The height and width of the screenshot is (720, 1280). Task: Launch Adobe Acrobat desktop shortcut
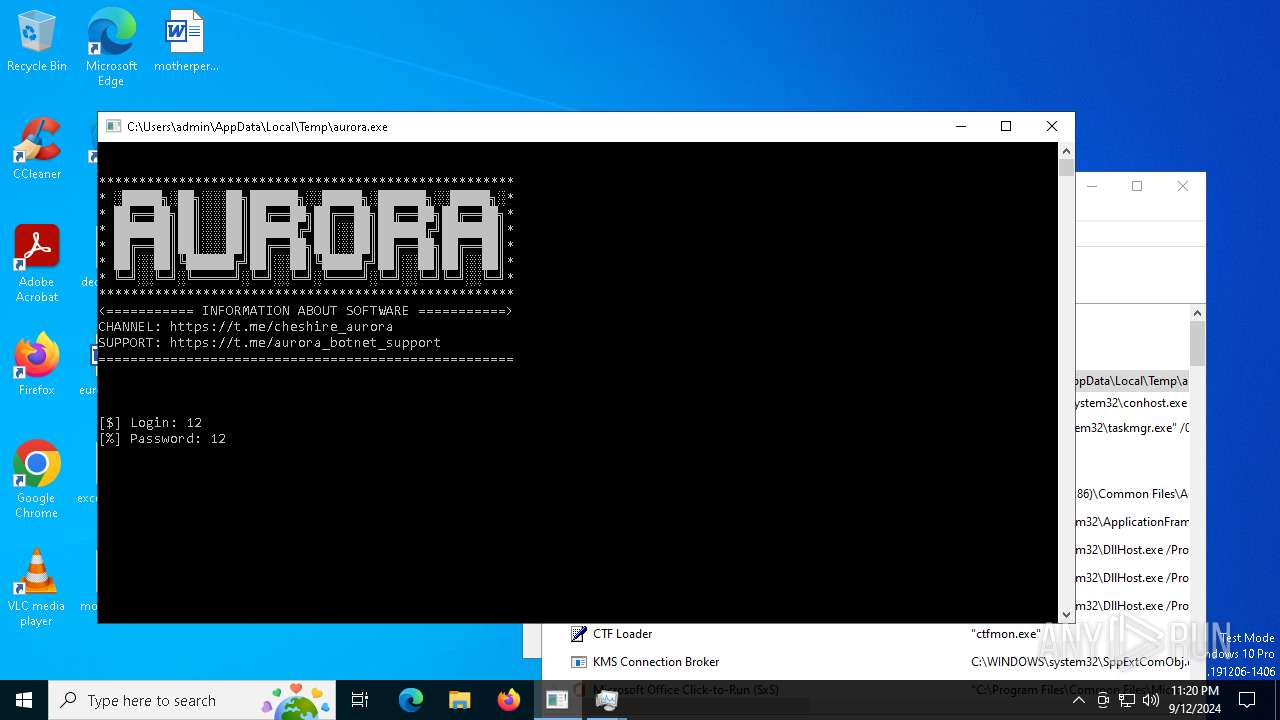click(37, 264)
